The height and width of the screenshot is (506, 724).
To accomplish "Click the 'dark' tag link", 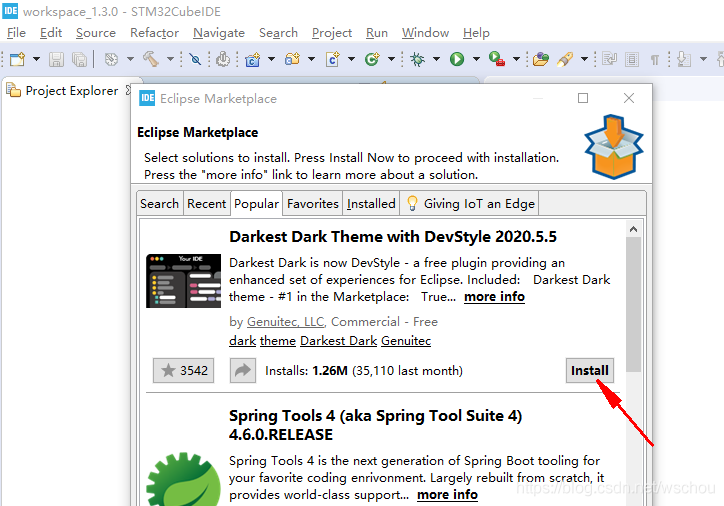I will pos(242,341).
